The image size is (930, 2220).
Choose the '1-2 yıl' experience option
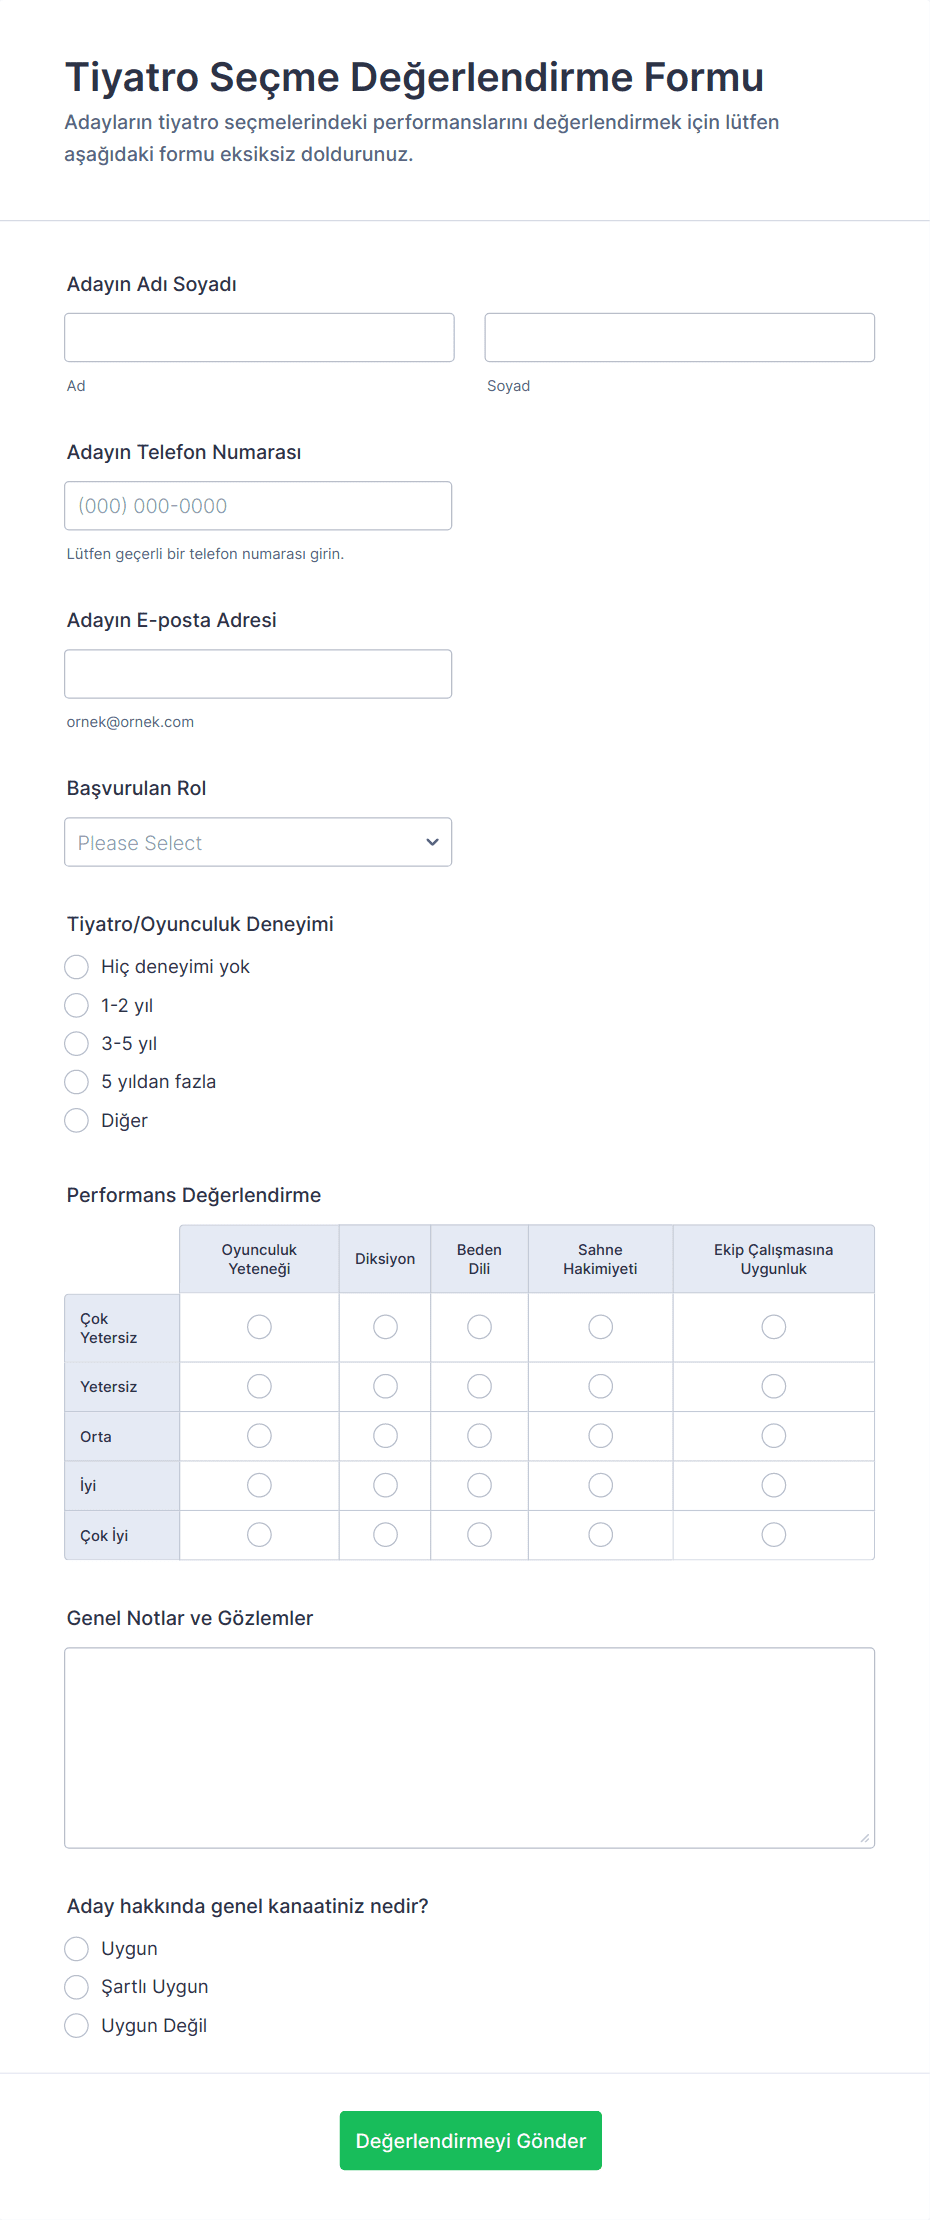77,1005
